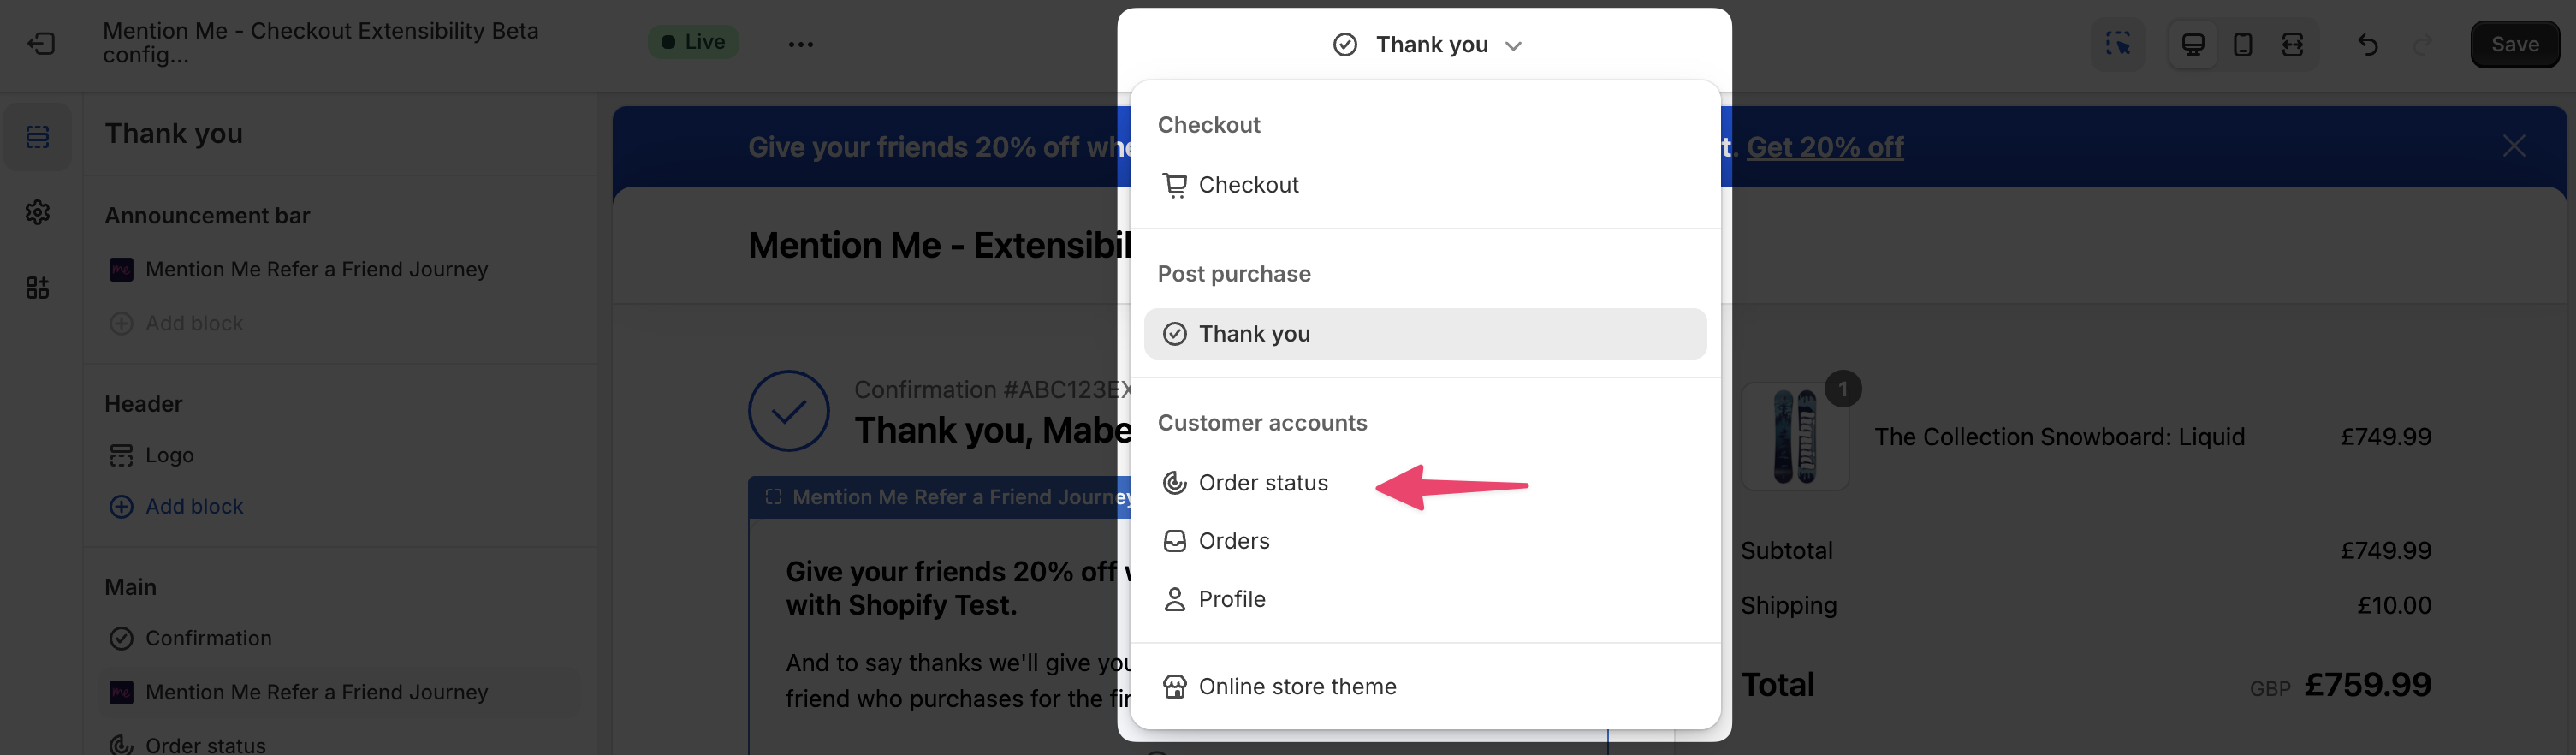Undo the last change
Image resolution: width=2576 pixels, height=755 pixels.
(x=2367, y=44)
